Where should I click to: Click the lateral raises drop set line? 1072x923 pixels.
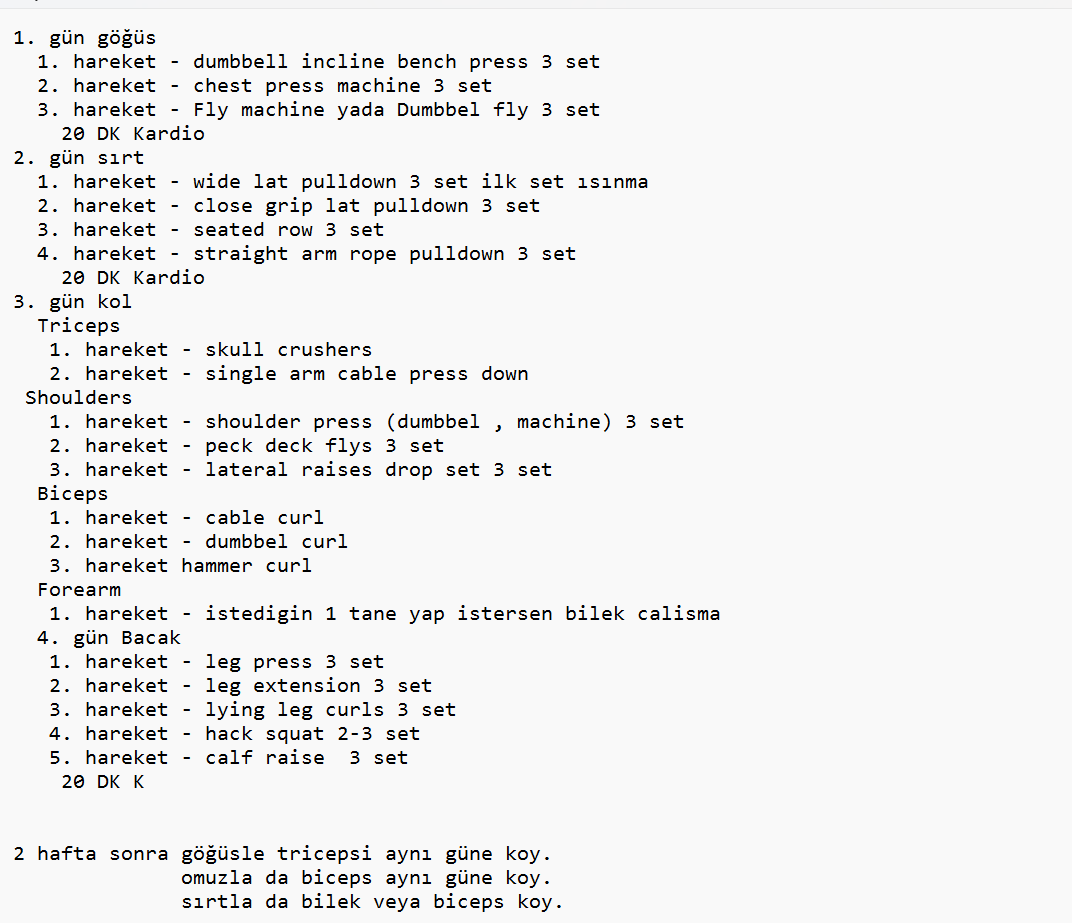point(301,470)
